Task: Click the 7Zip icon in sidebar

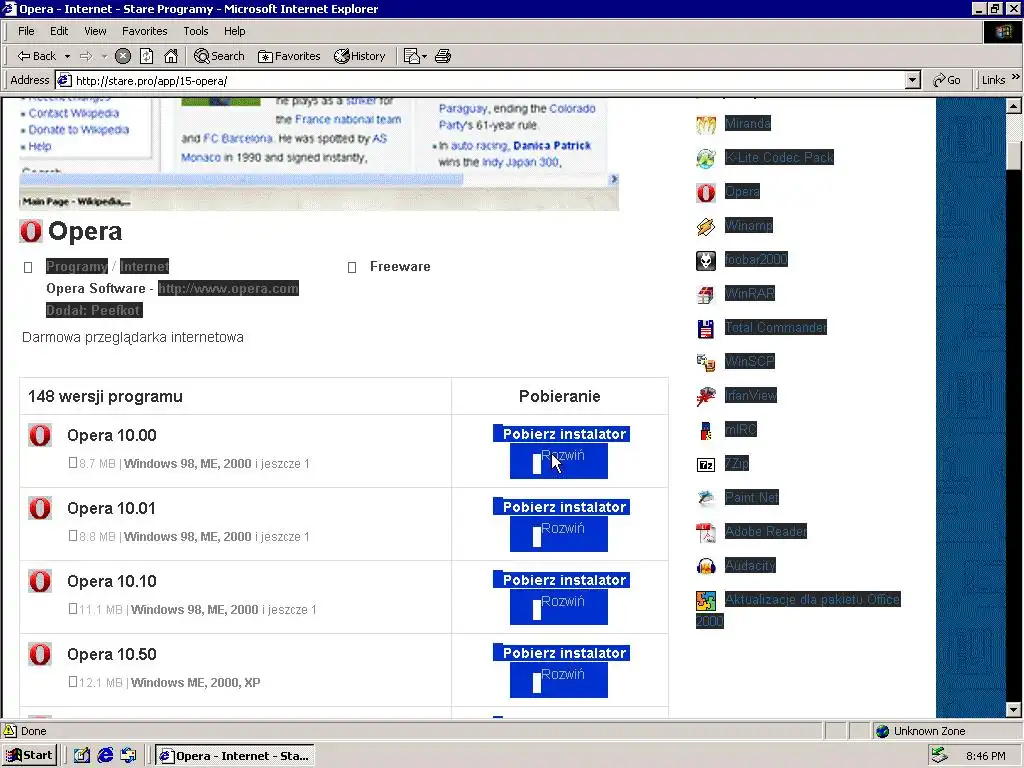Action: (706, 464)
